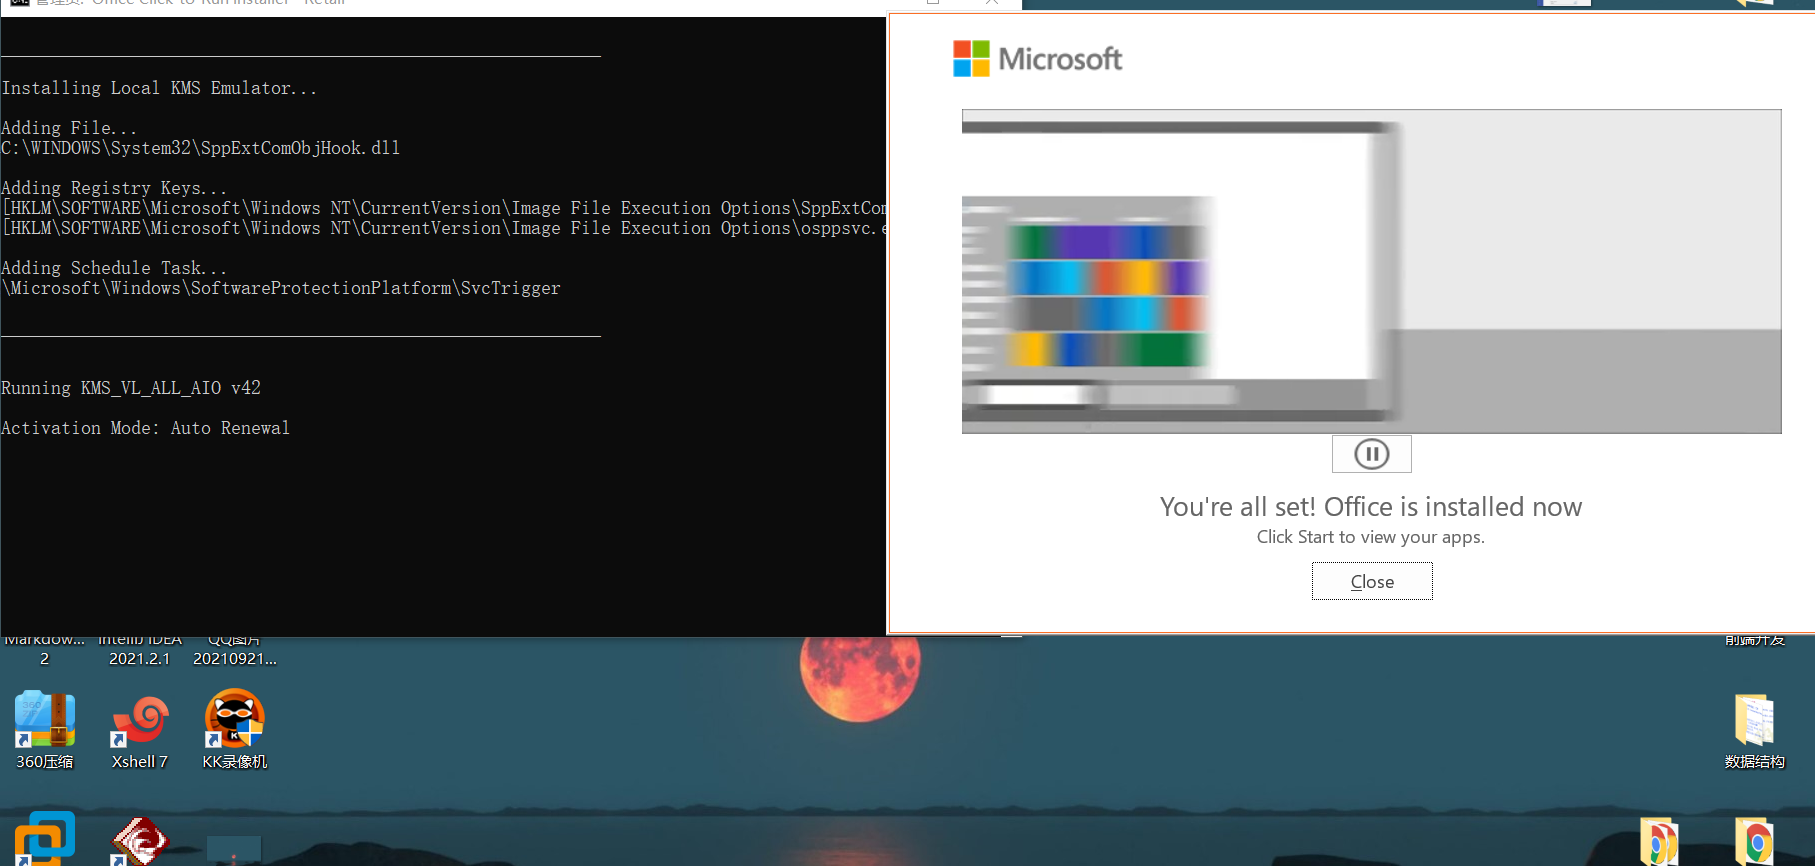The image size is (1815, 866).
Task: Click the QQ图片 20210921 file label
Action: (235, 650)
